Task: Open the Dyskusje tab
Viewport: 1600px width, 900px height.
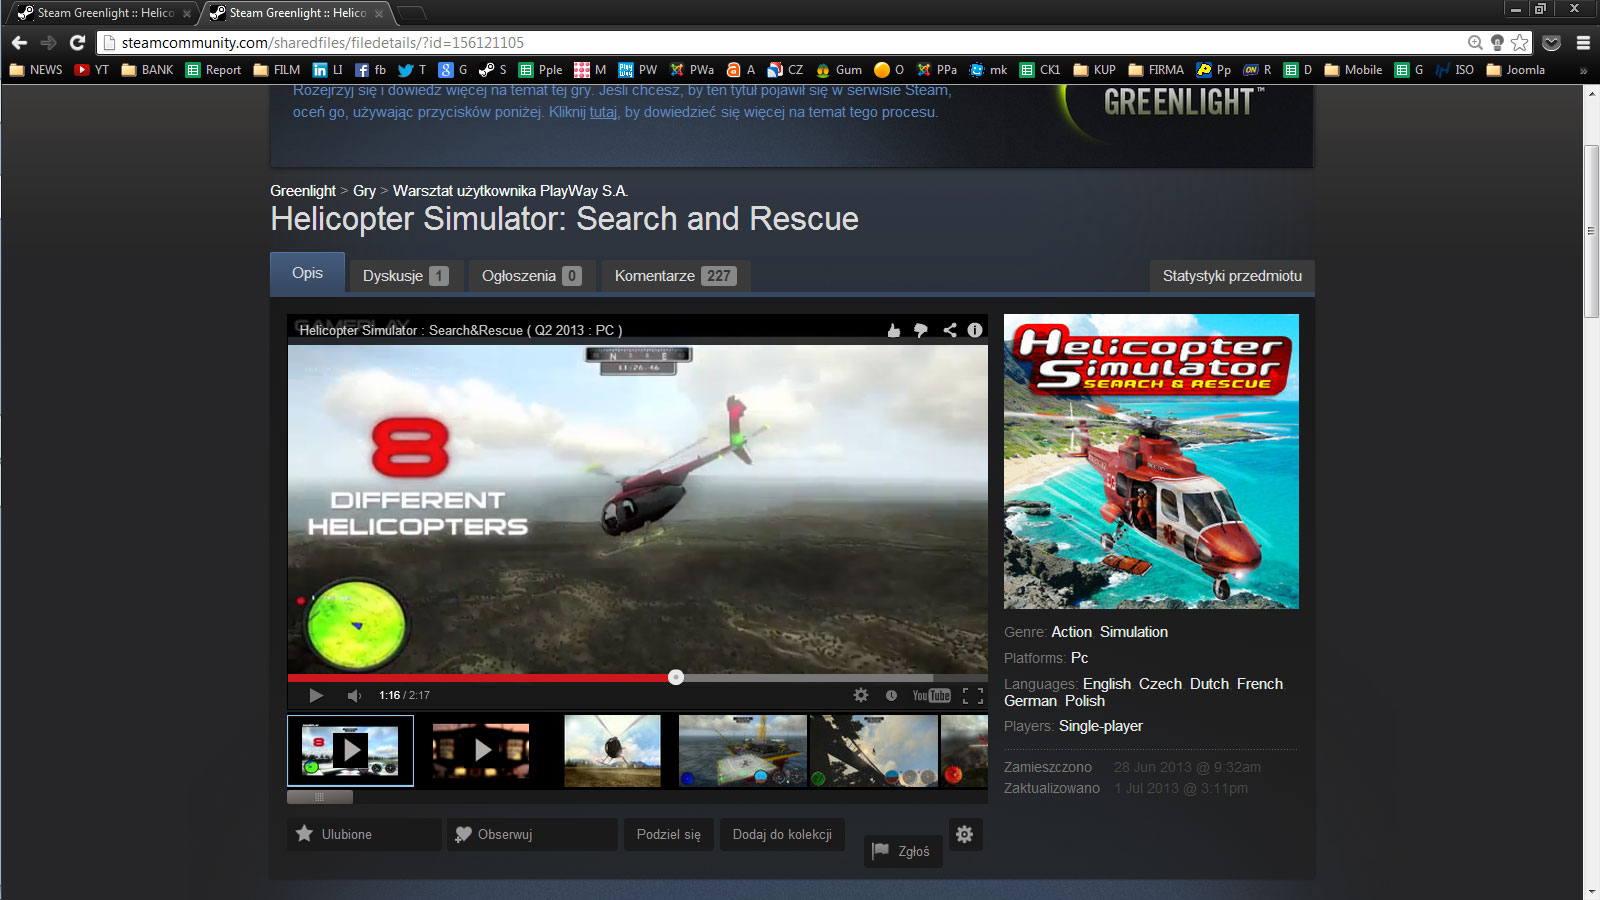Action: point(405,276)
